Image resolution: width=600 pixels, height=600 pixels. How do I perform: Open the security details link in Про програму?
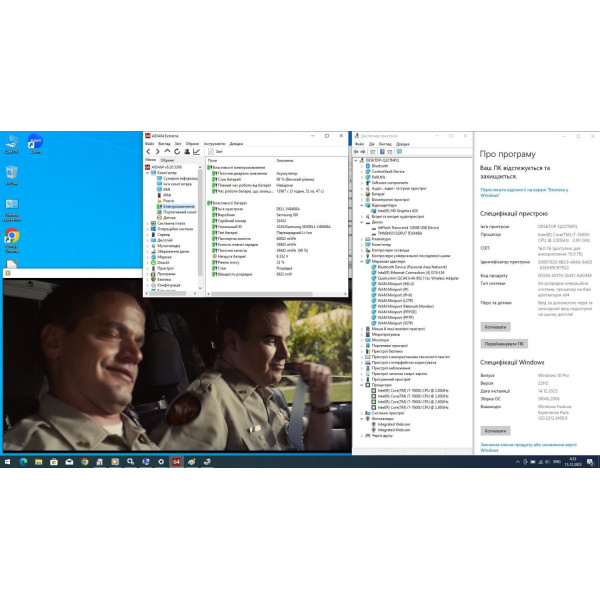tap(524, 192)
